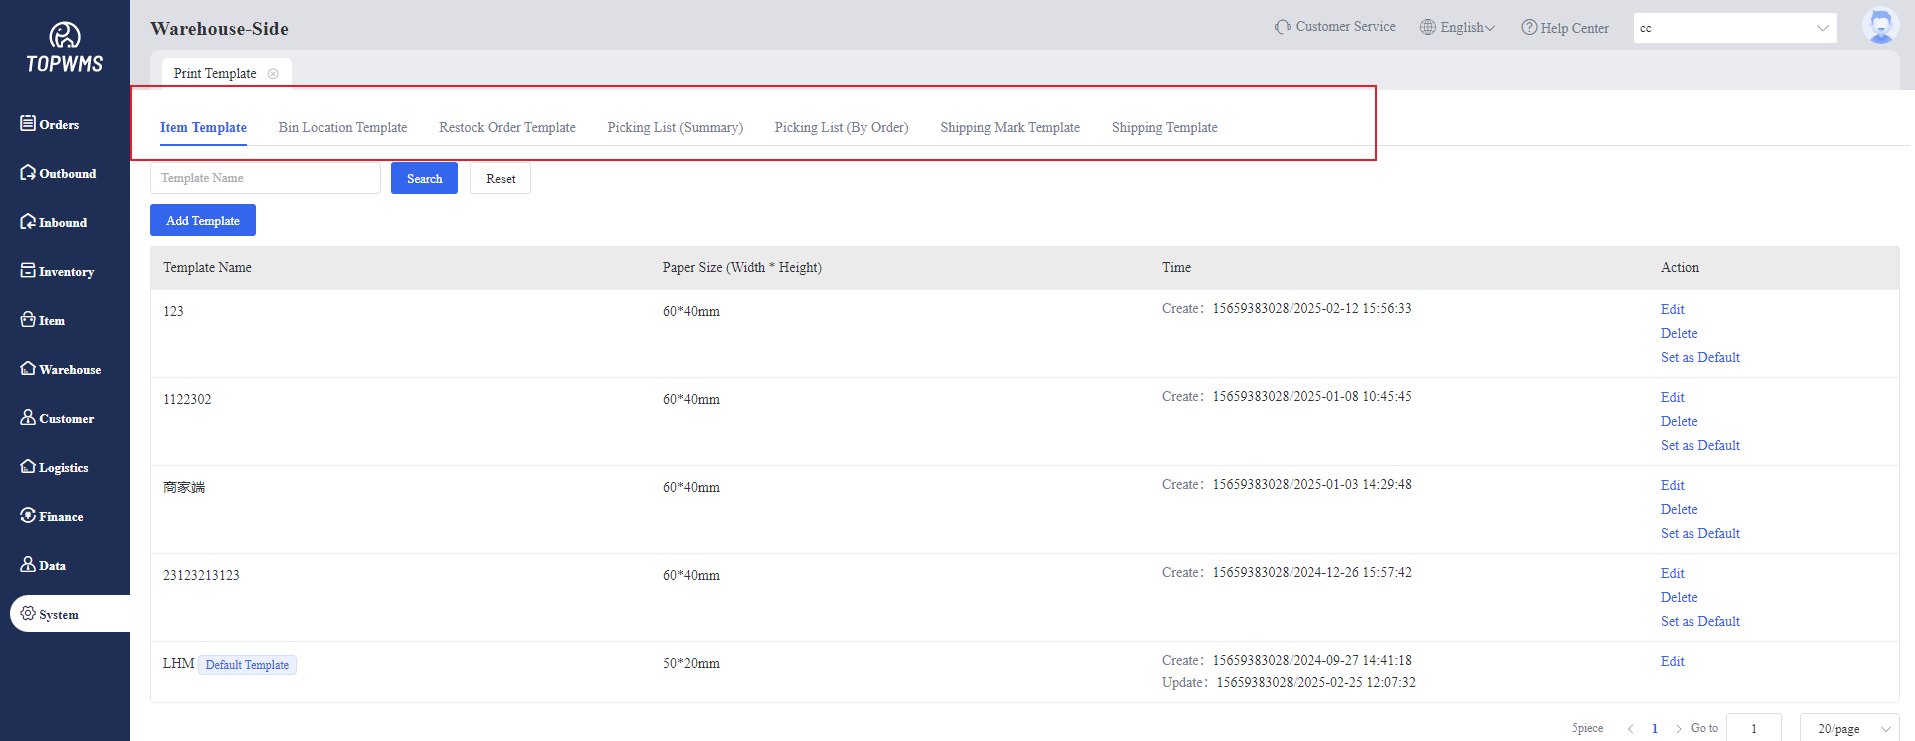
Task: Click the user avatar icon
Action: coord(1880,27)
